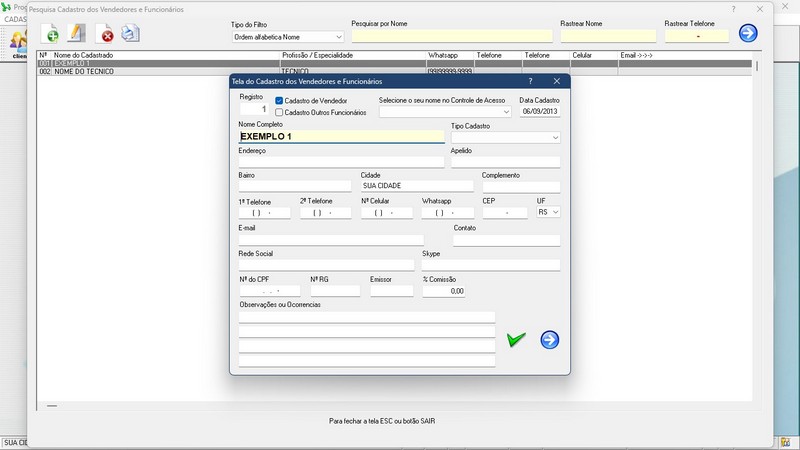
Task: Click the blue arrow exit icon in search window
Action: [x=748, y=33]
